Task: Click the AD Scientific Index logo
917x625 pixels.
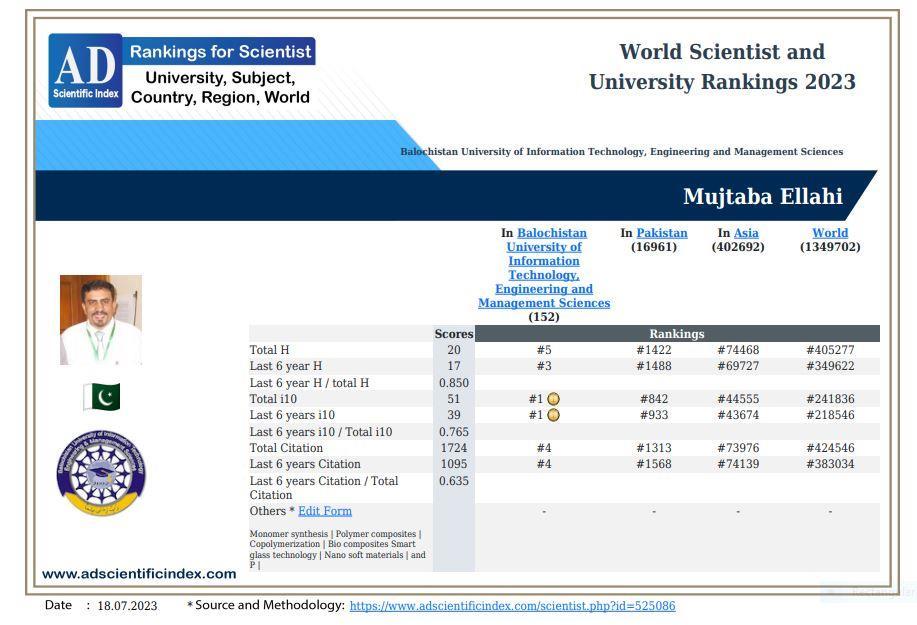Action: point(85,70)
